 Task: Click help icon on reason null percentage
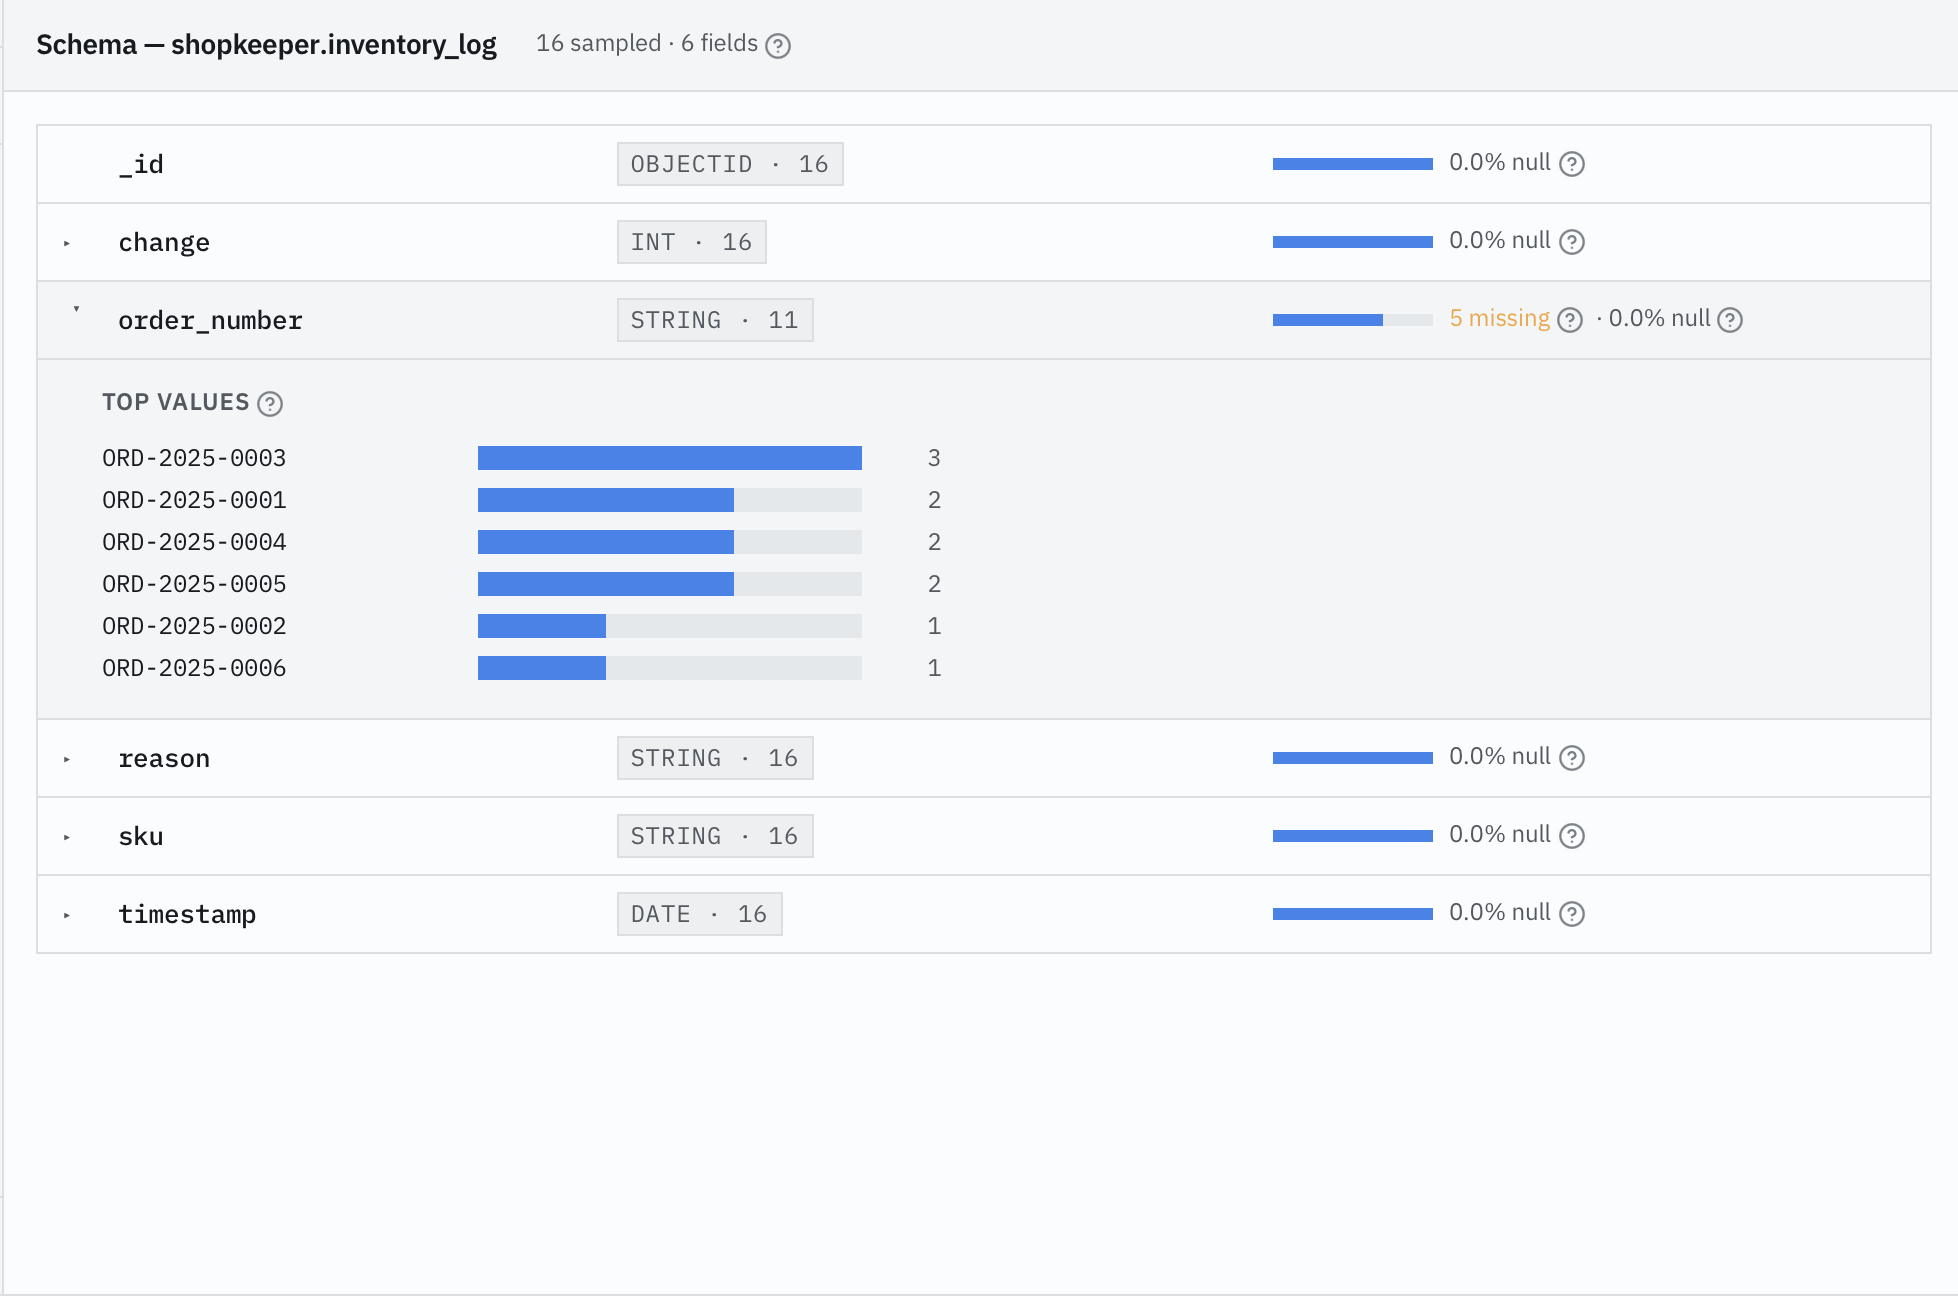pos(1572,758)
